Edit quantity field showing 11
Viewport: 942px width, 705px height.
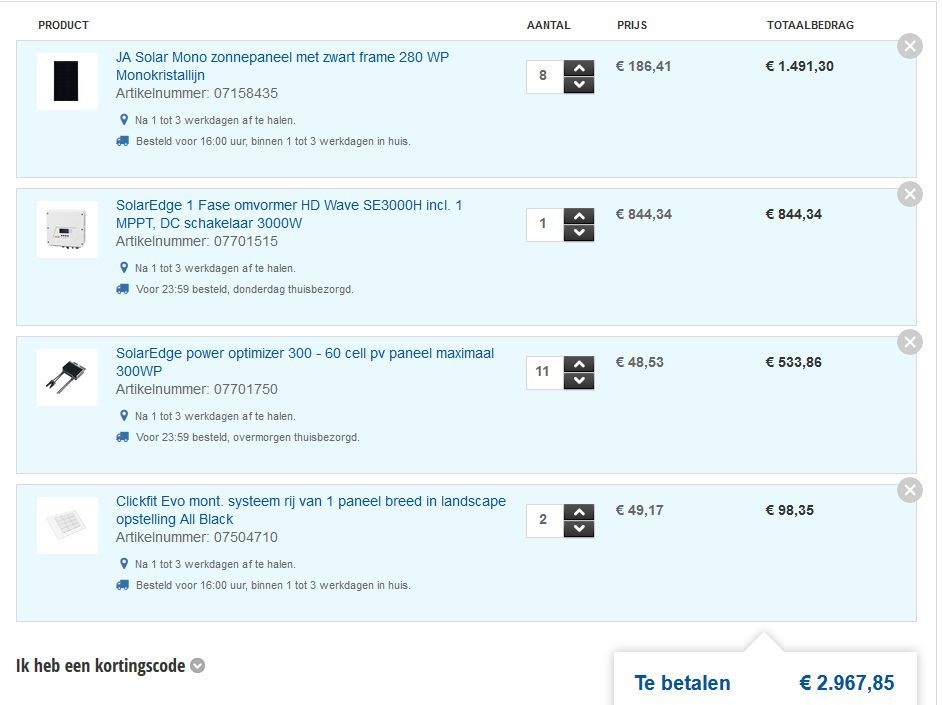coord(543,372)
